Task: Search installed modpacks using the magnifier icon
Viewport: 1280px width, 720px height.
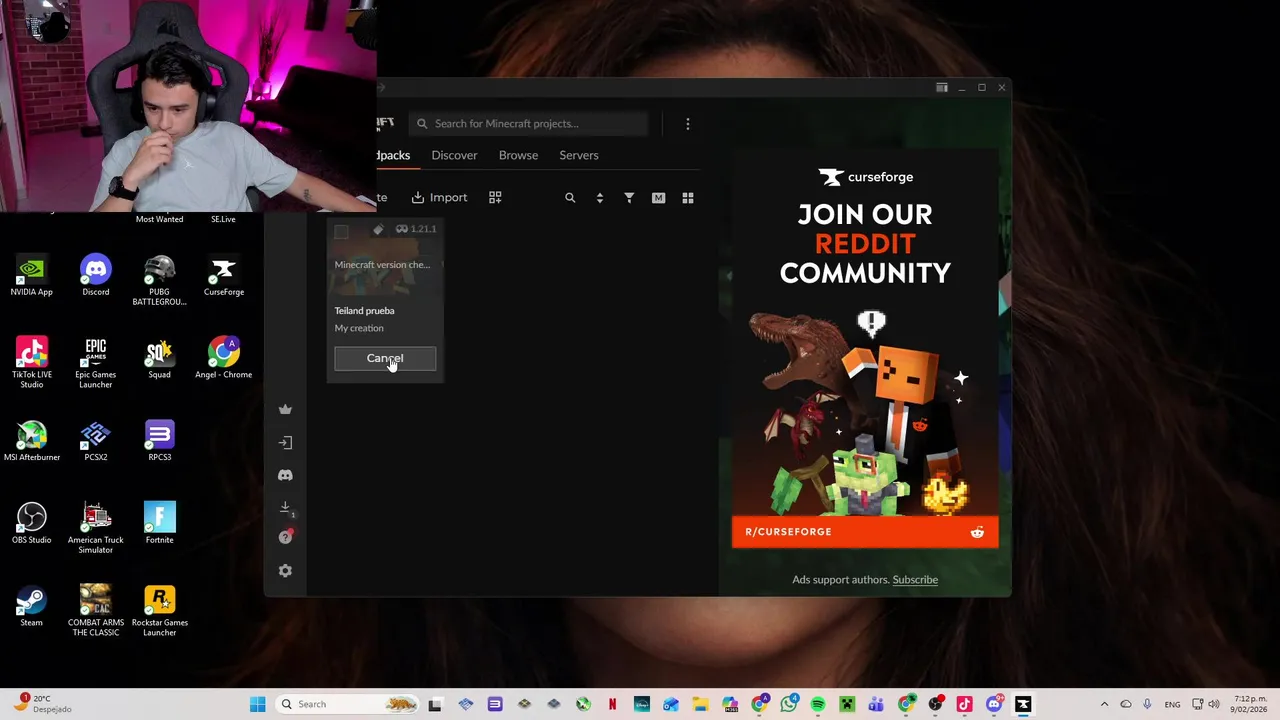Action: pyautogui.click(x=570, y=198)
